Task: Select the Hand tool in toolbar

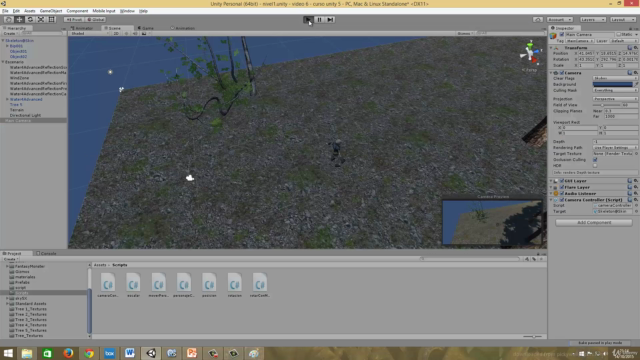Action: (x=8, y=19)
